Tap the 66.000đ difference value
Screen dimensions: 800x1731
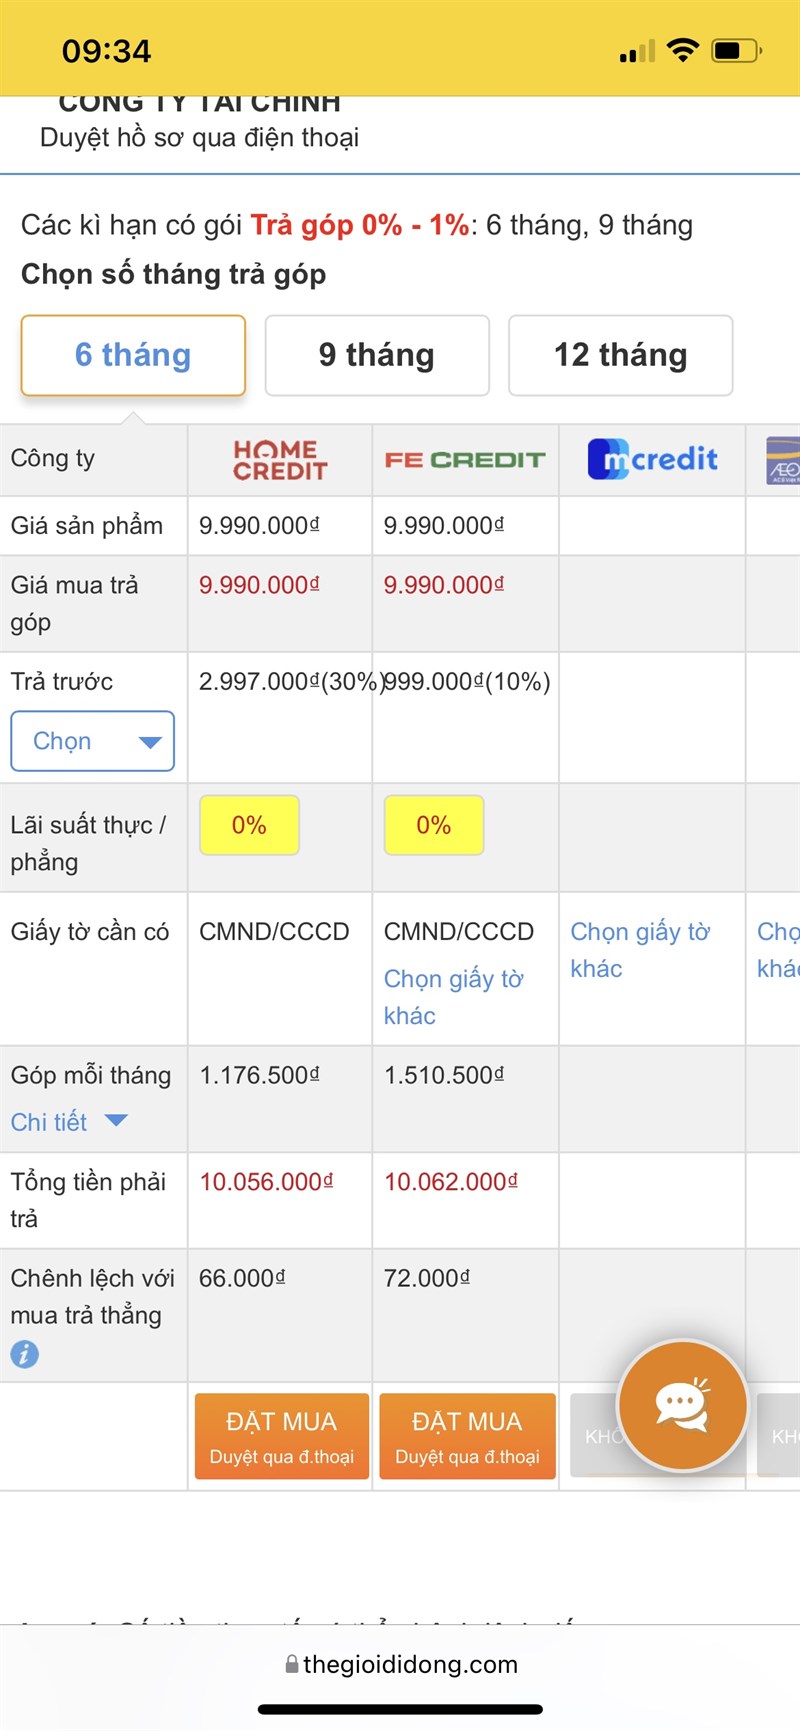pos(242,1278)
